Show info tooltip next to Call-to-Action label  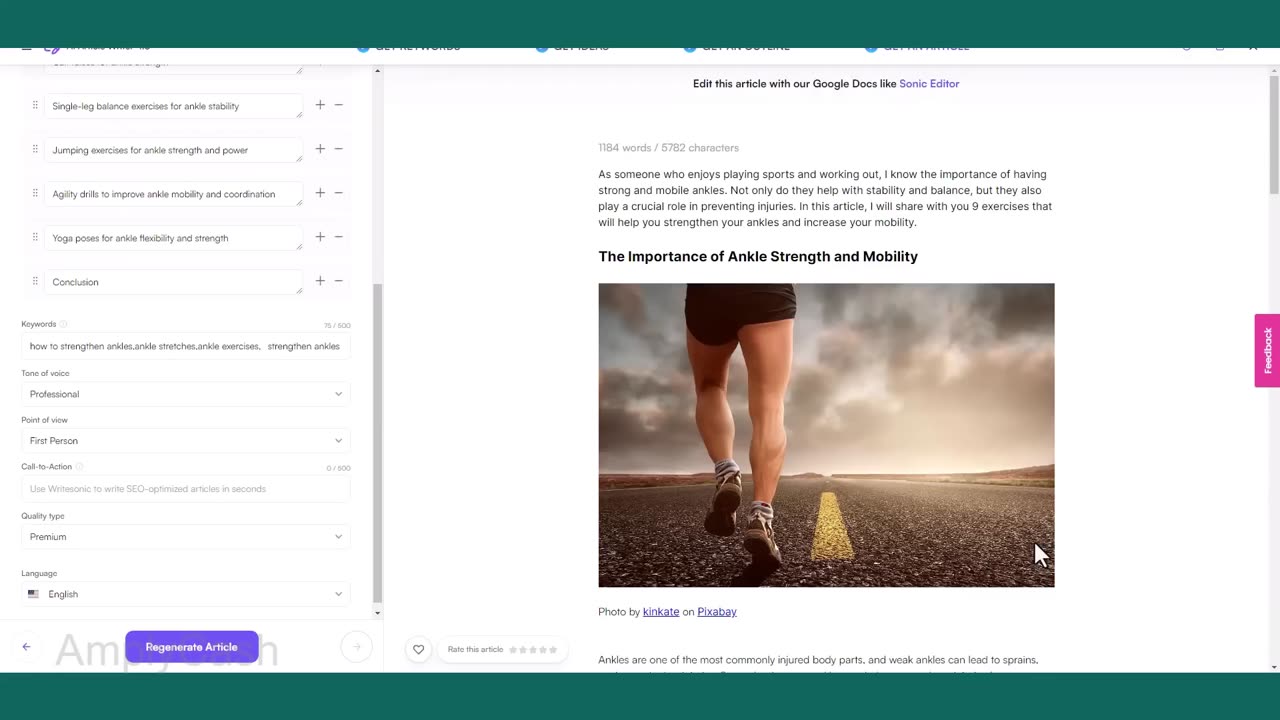tap(79, 467)
